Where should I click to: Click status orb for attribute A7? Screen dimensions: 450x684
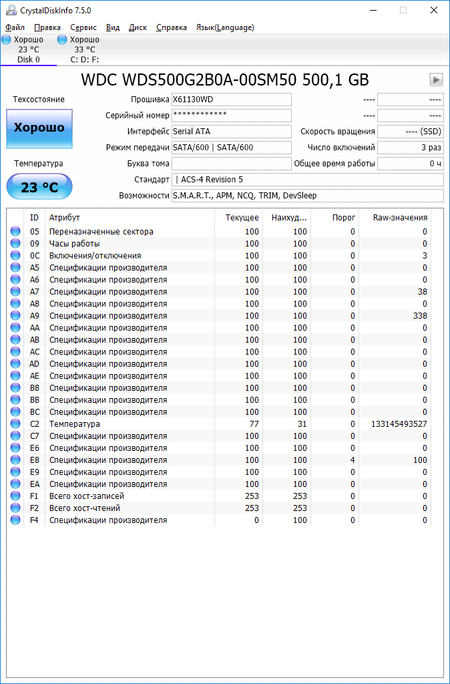[15, 291]
